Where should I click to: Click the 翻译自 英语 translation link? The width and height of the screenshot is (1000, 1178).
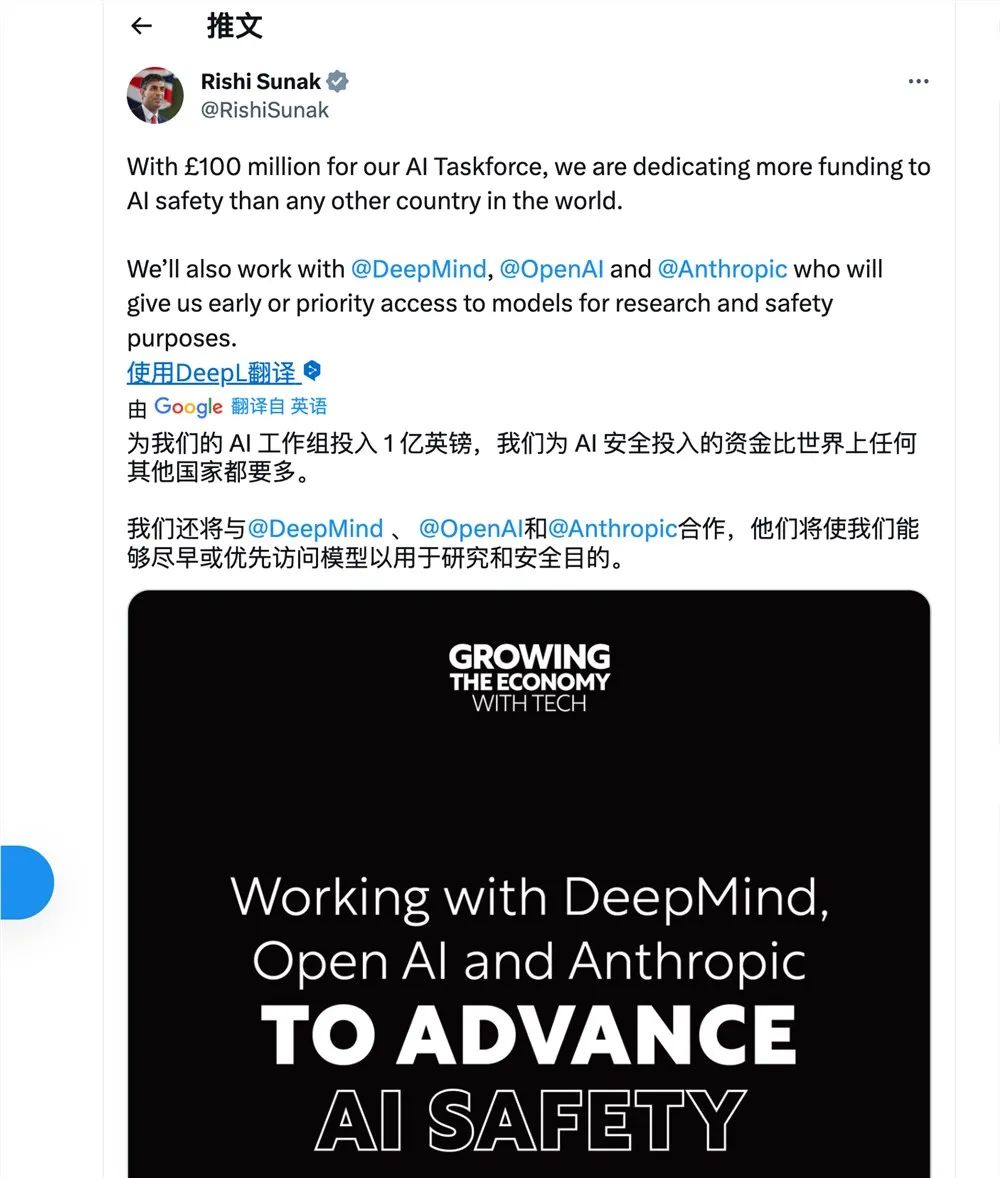279,406
